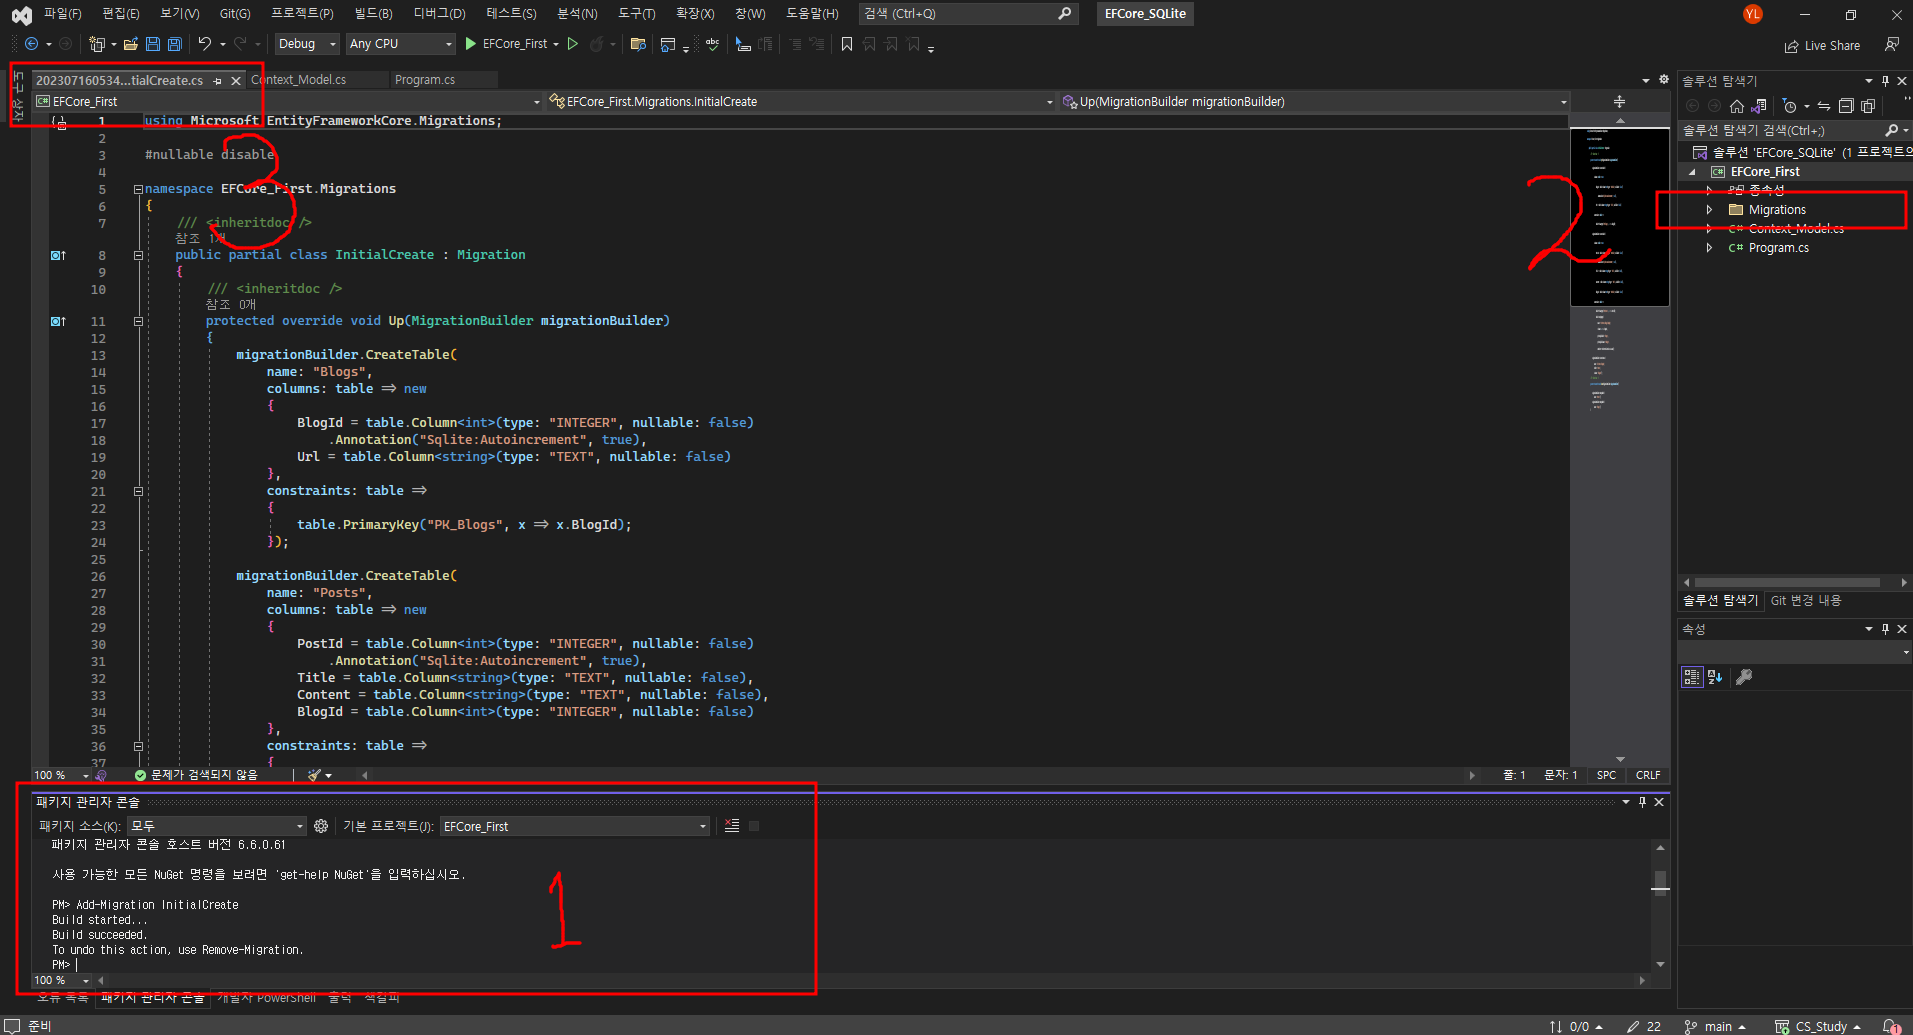The width and height of the screenshot is (1913, 1035).
Task: Click the code cleanup broom icon
Action: pyautogui.click(x=315, y=775)
